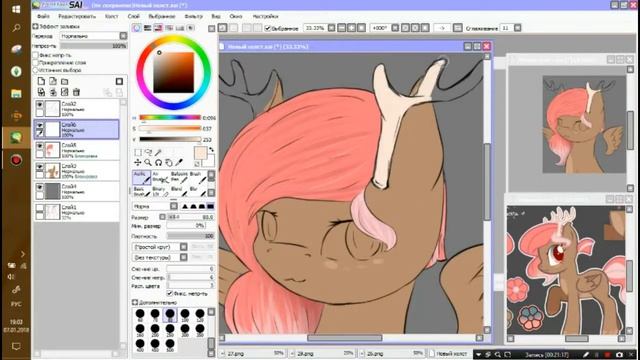Viewport: 640px width, 360px height.
Task: Open the rotation angle dropdown
Action: click(x=395, y=28)
